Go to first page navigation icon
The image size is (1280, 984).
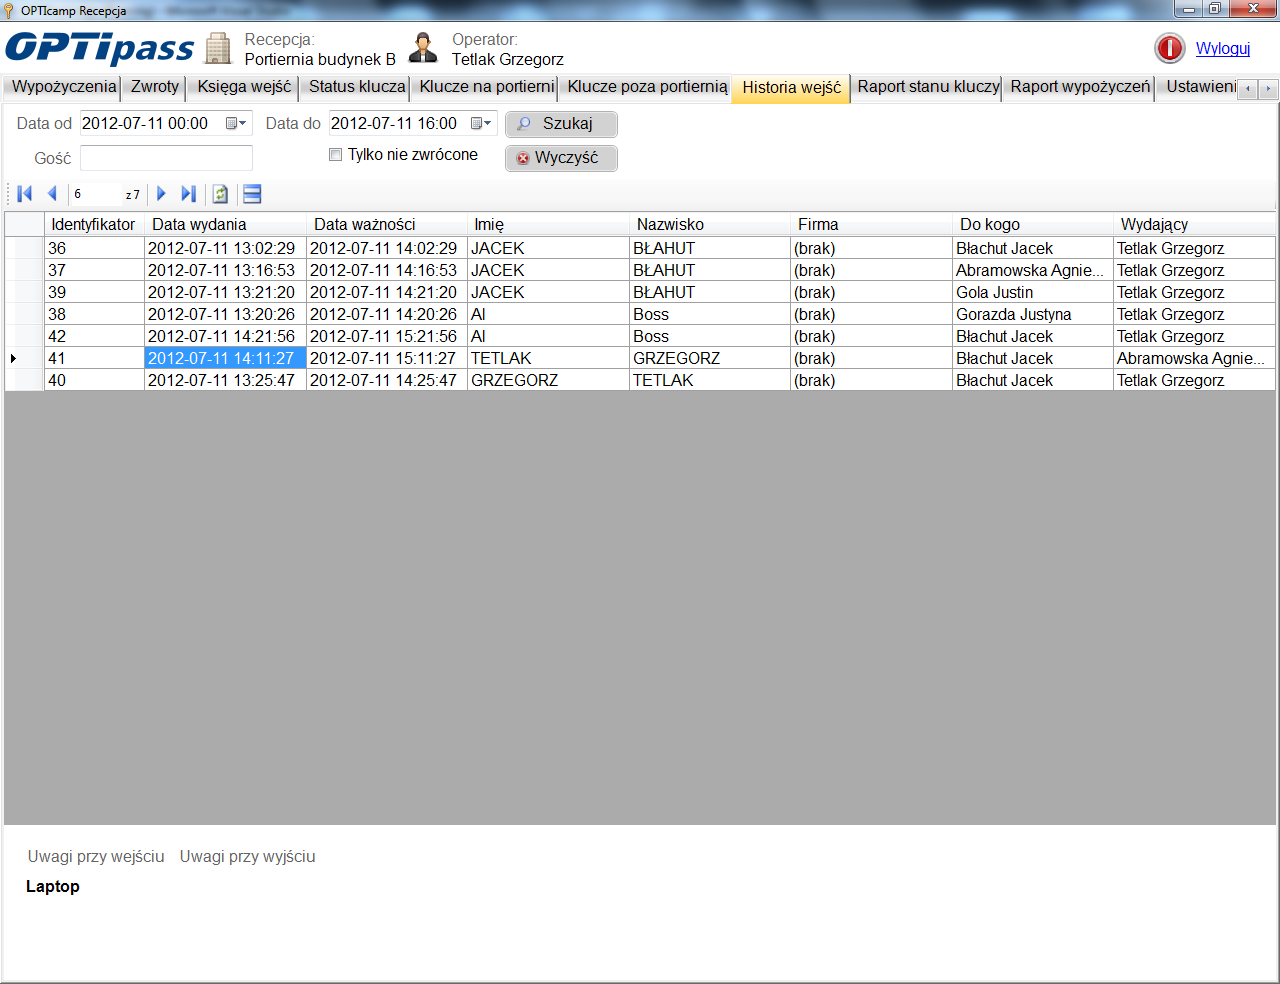coord(25,194)
